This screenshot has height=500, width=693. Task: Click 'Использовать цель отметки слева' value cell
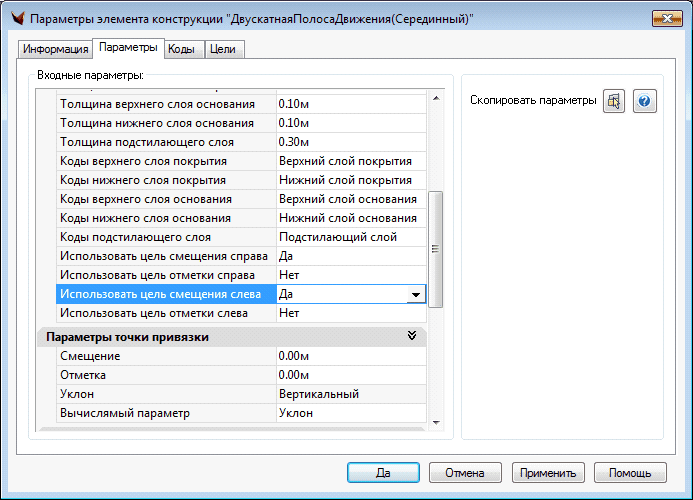coord(350,313)
